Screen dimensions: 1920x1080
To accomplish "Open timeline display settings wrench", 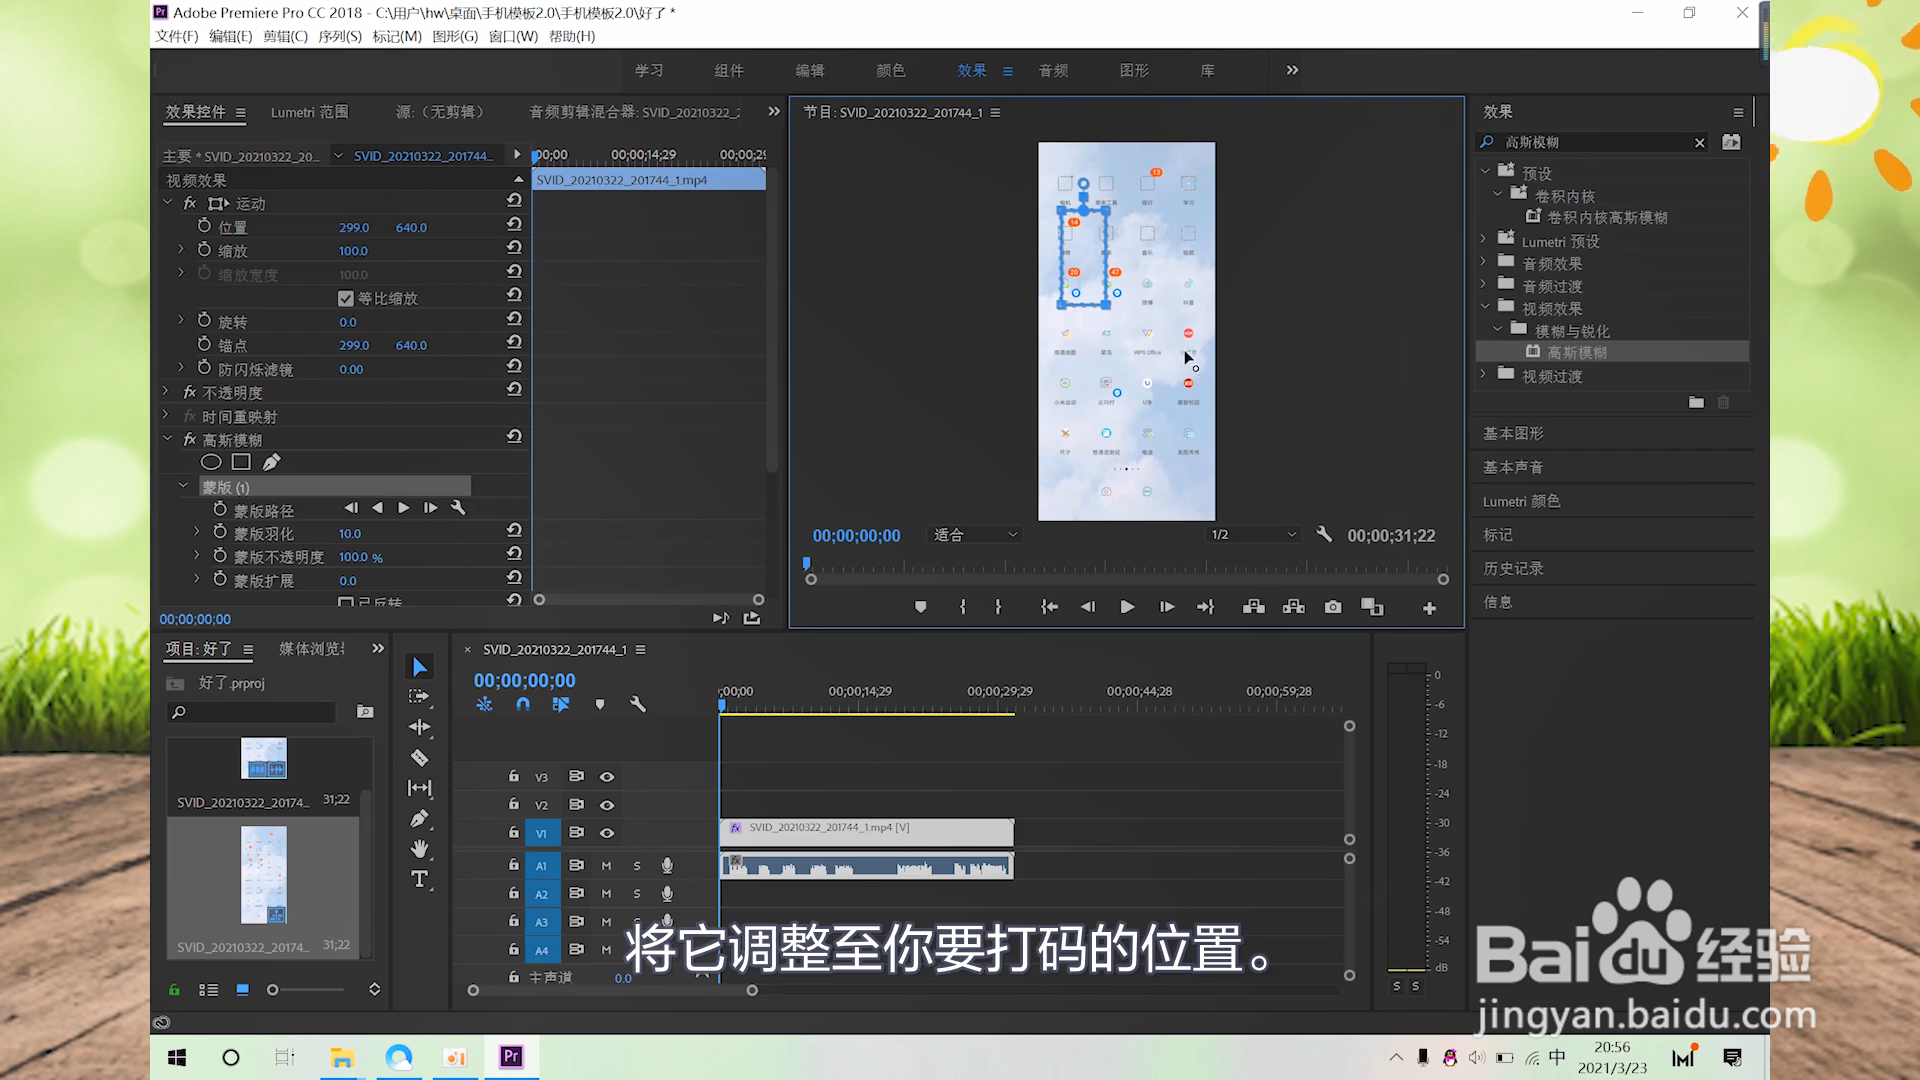I will (637, 704).
